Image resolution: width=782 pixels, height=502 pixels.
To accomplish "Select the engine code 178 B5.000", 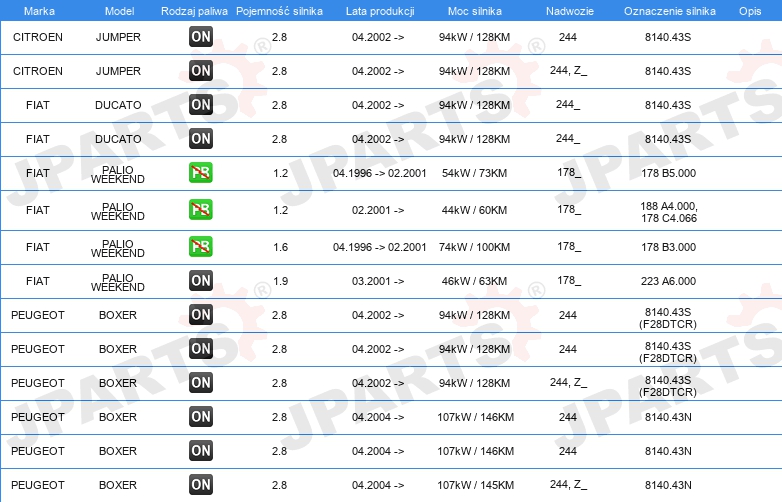I will click(668, 173).
